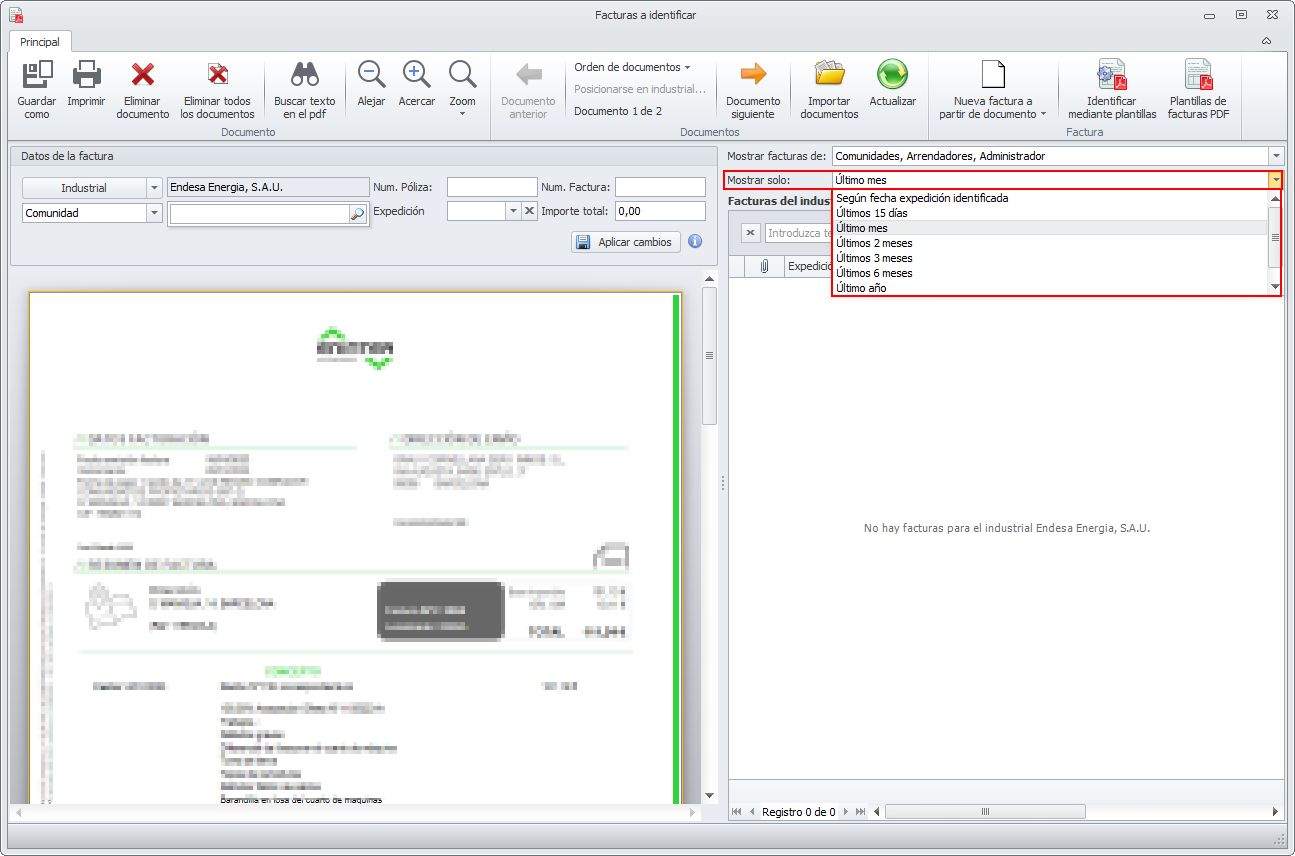Clear the Expedición date with the X
The height and width of the screenshot is (856, 1295).
[x=529, y=211]
